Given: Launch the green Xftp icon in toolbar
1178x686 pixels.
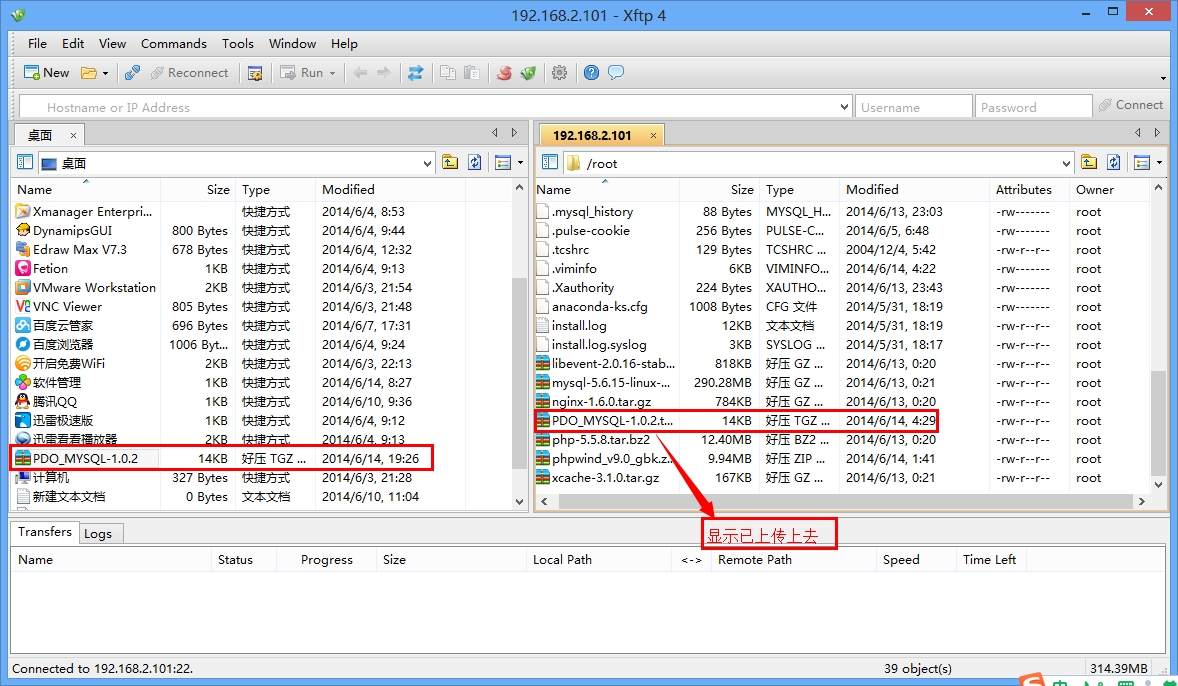Looking at the screenshot, I should [528, 73].
